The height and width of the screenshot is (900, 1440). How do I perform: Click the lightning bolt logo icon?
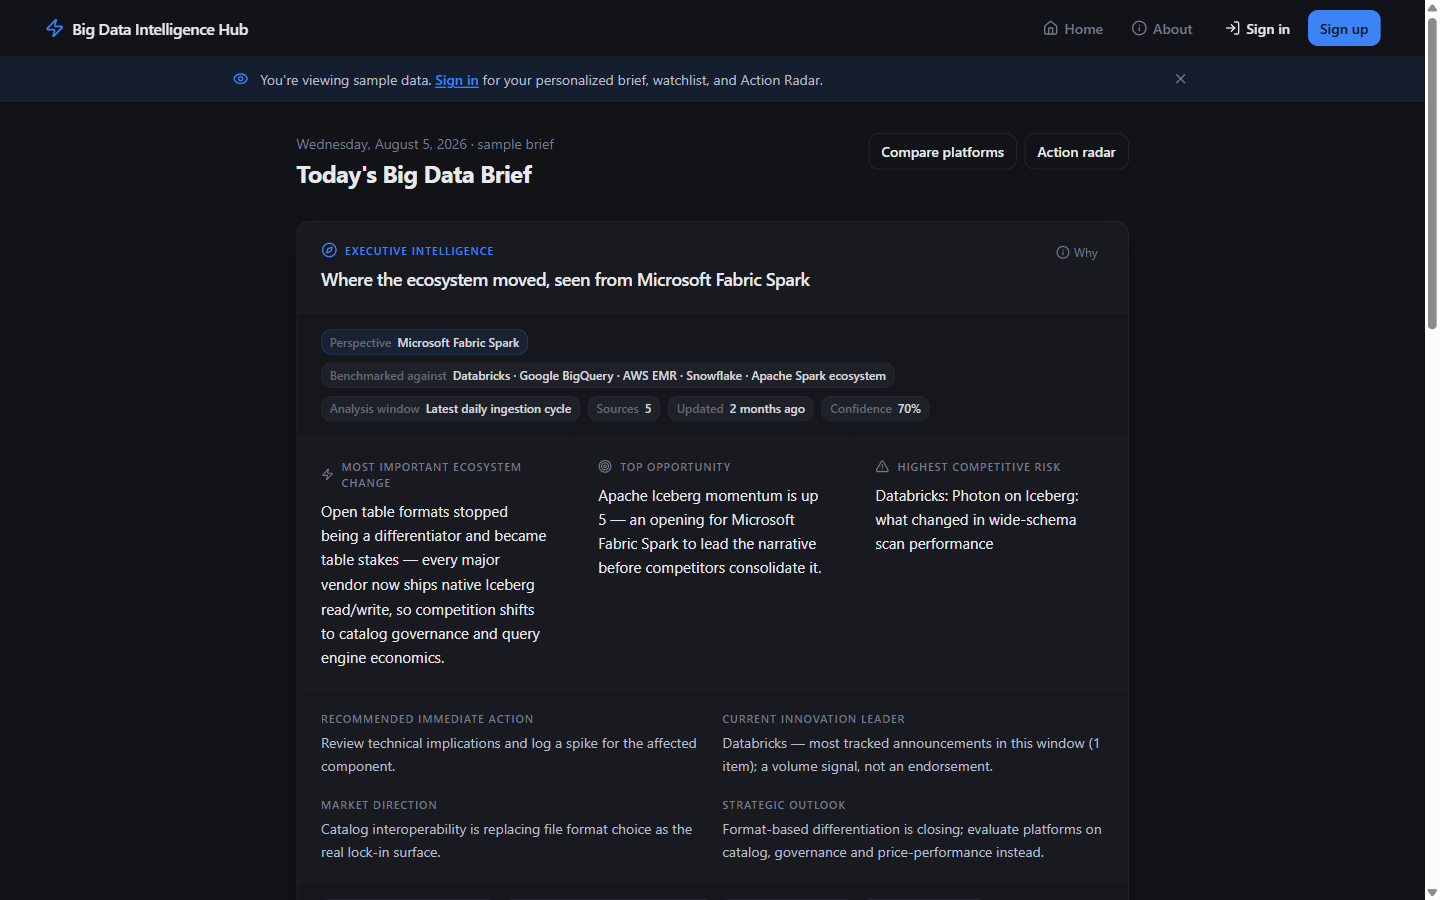(x=55, y=28)
